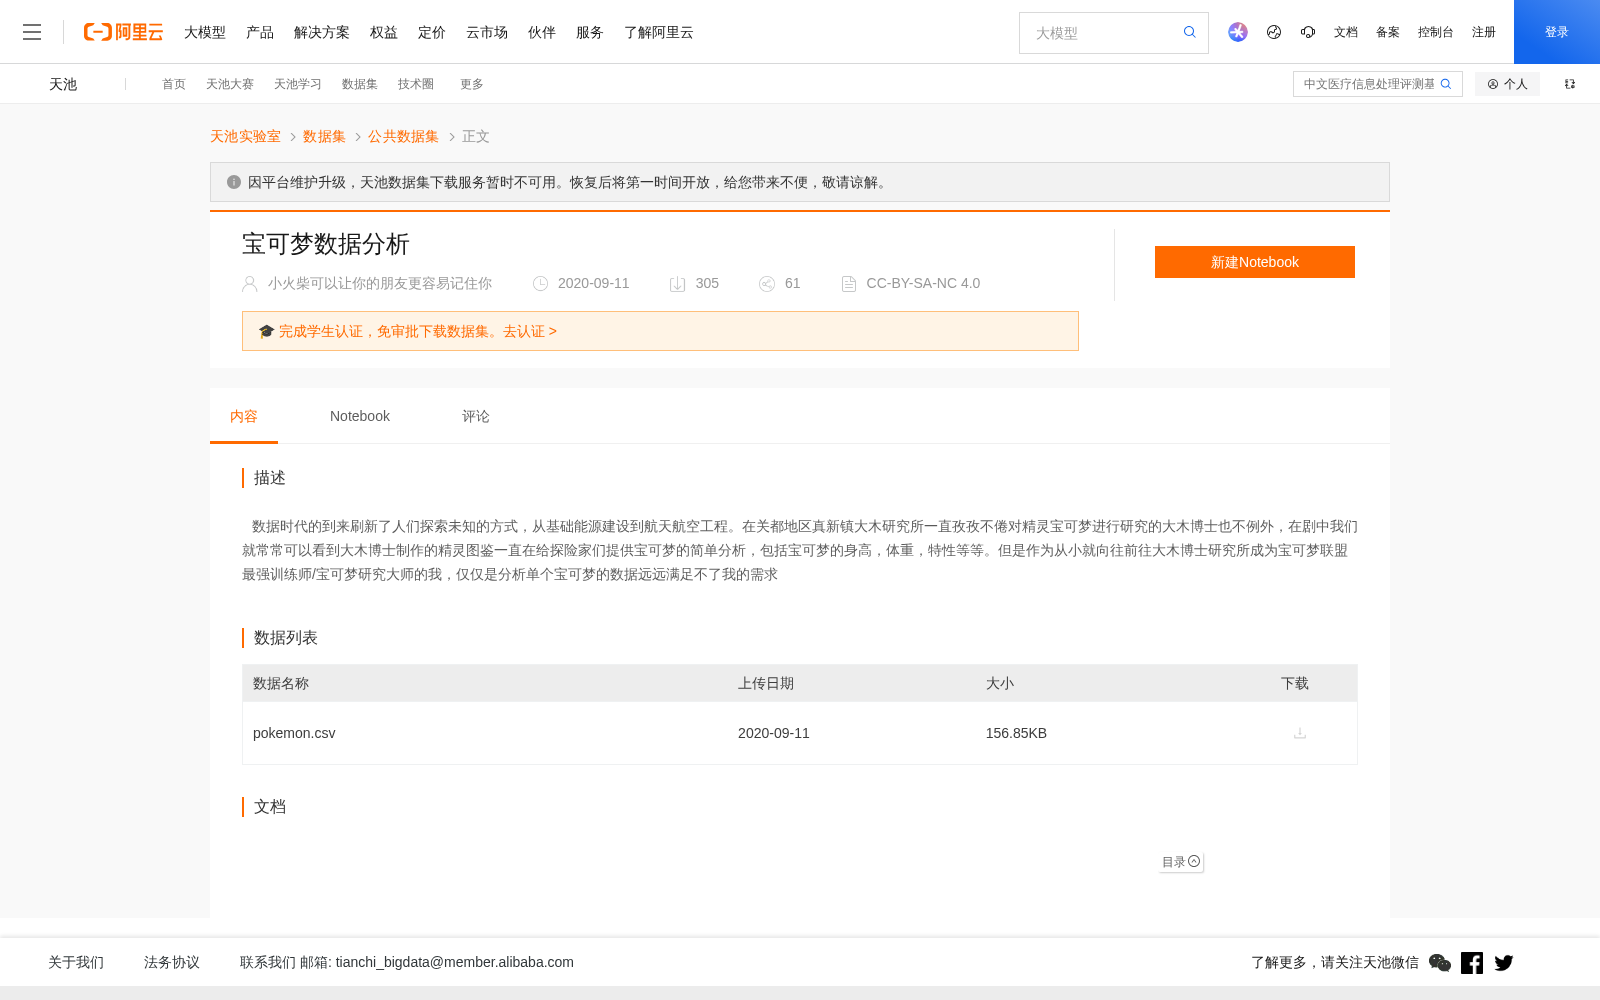Open the 控制台 link

pyautogui.click(x=1436, y=32)
